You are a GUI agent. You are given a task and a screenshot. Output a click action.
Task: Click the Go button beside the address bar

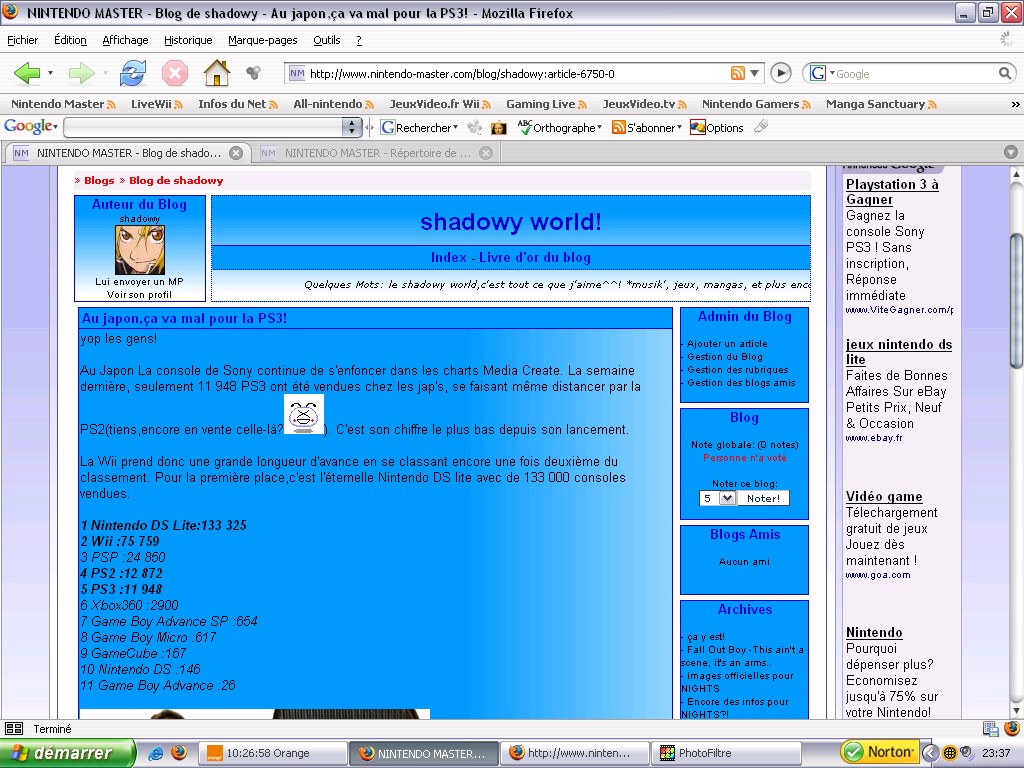click(780, 73)
